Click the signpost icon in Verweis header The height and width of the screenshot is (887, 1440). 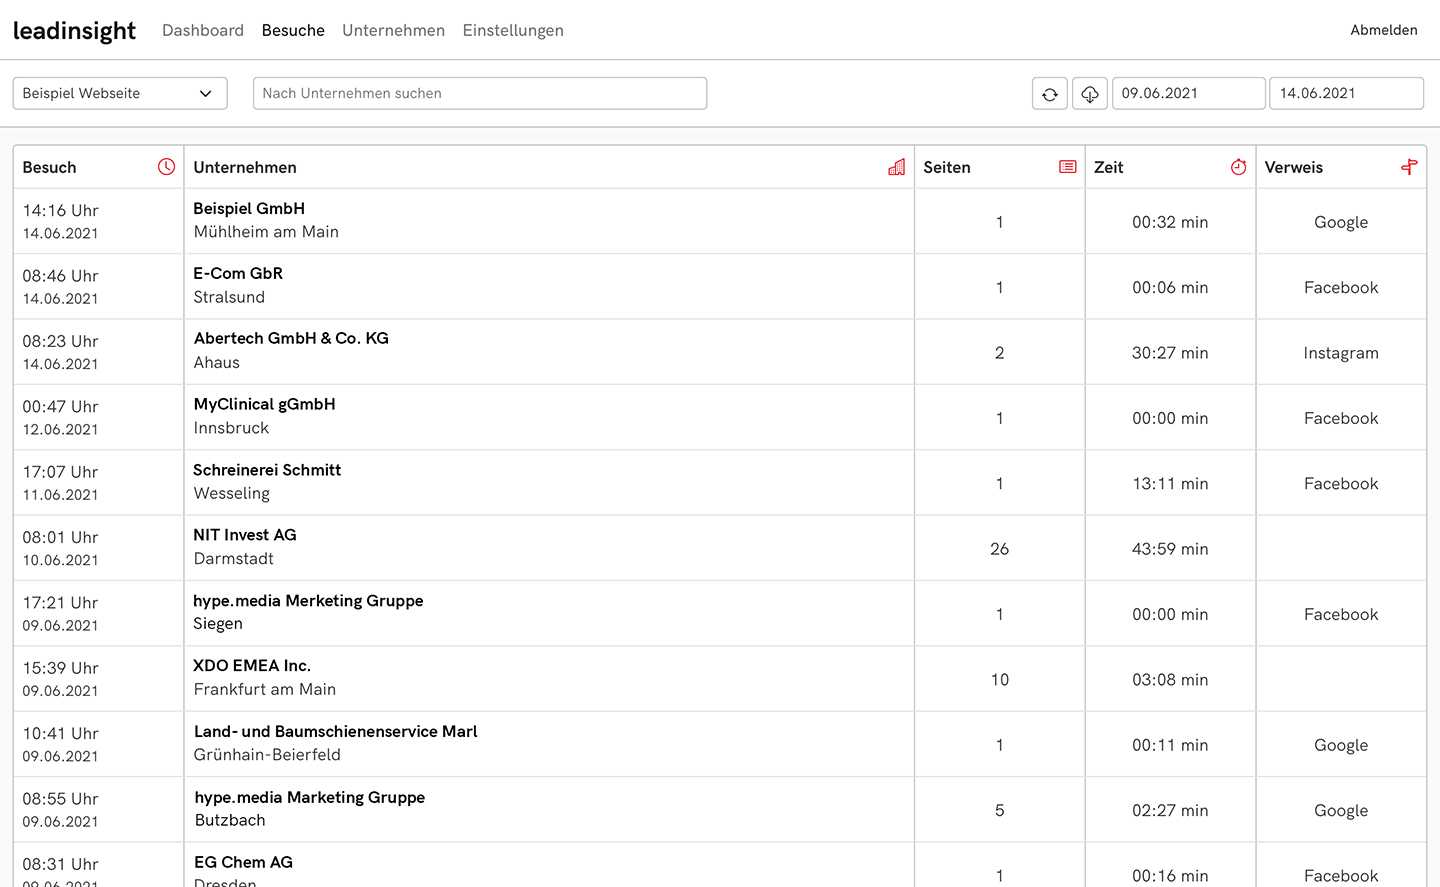(1409, 167)
